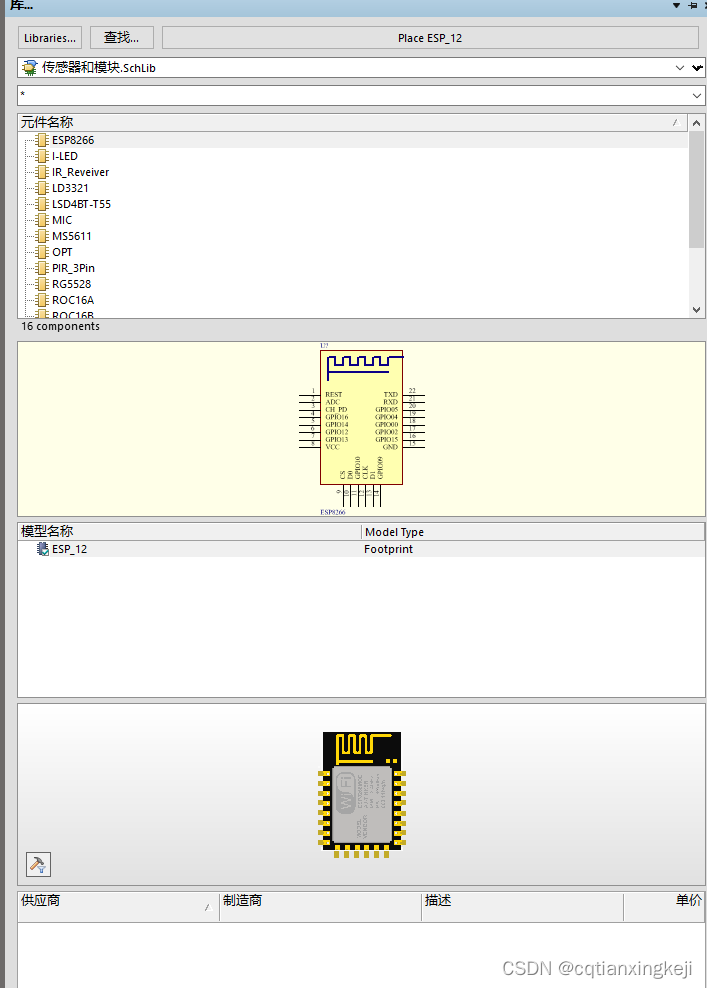Open the panel options dropdown triangle
The width and height of the screenshot is (707, 988).
676,5
